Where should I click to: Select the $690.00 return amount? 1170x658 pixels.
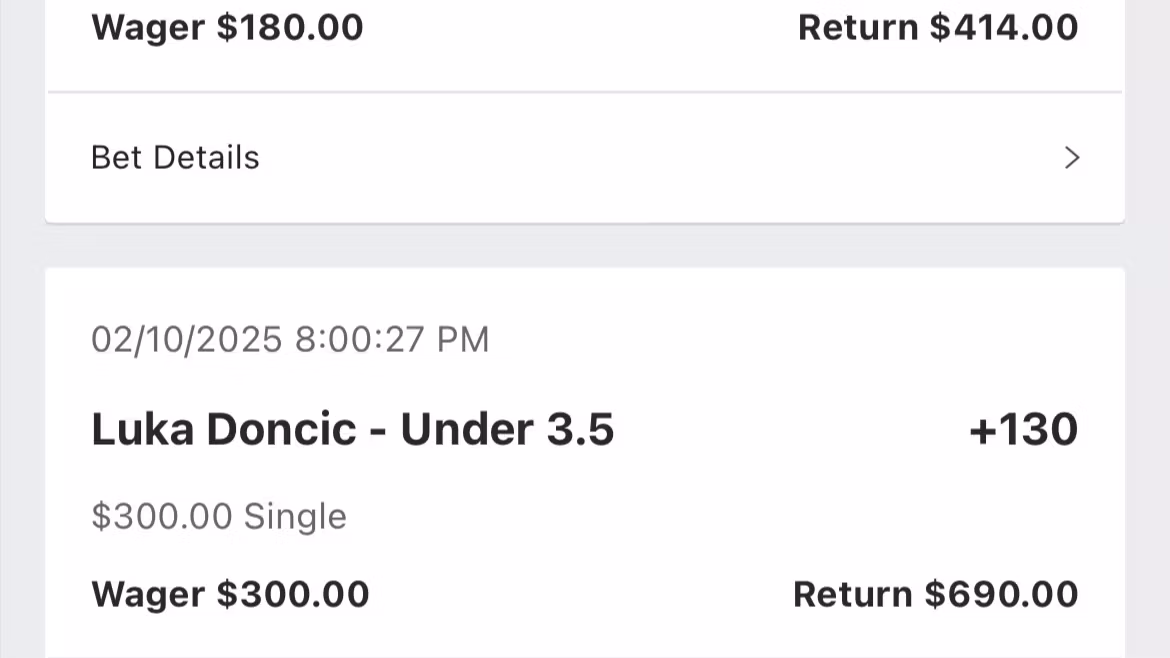1001,594
